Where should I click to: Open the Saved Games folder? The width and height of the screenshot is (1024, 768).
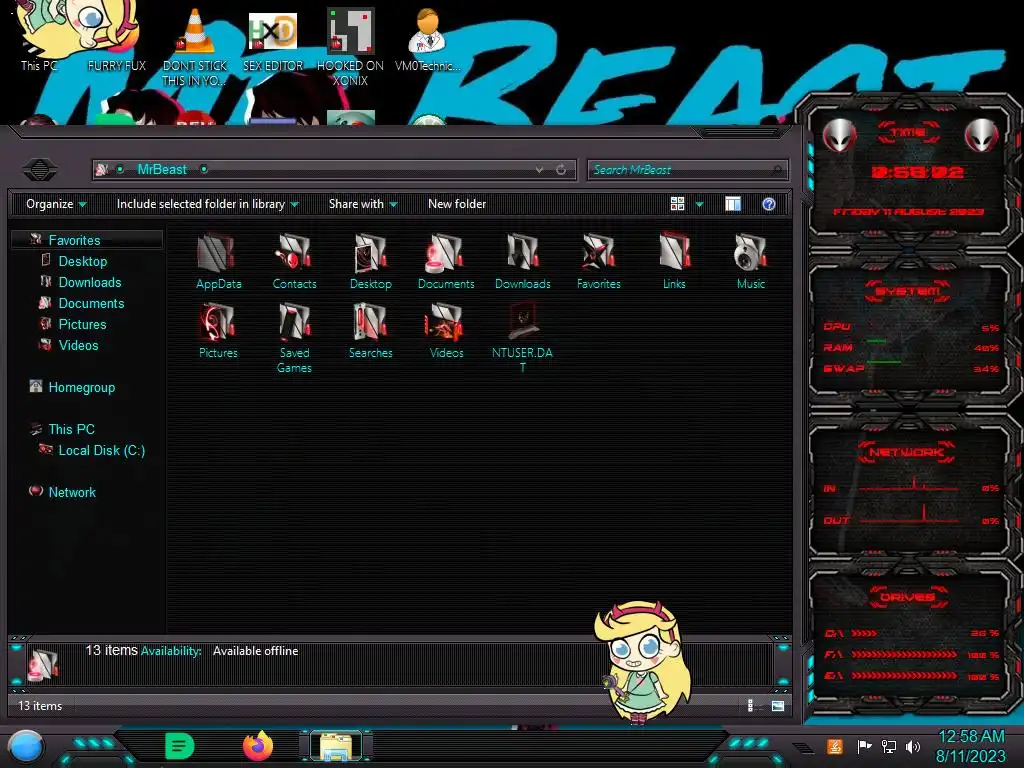(294, 338)
